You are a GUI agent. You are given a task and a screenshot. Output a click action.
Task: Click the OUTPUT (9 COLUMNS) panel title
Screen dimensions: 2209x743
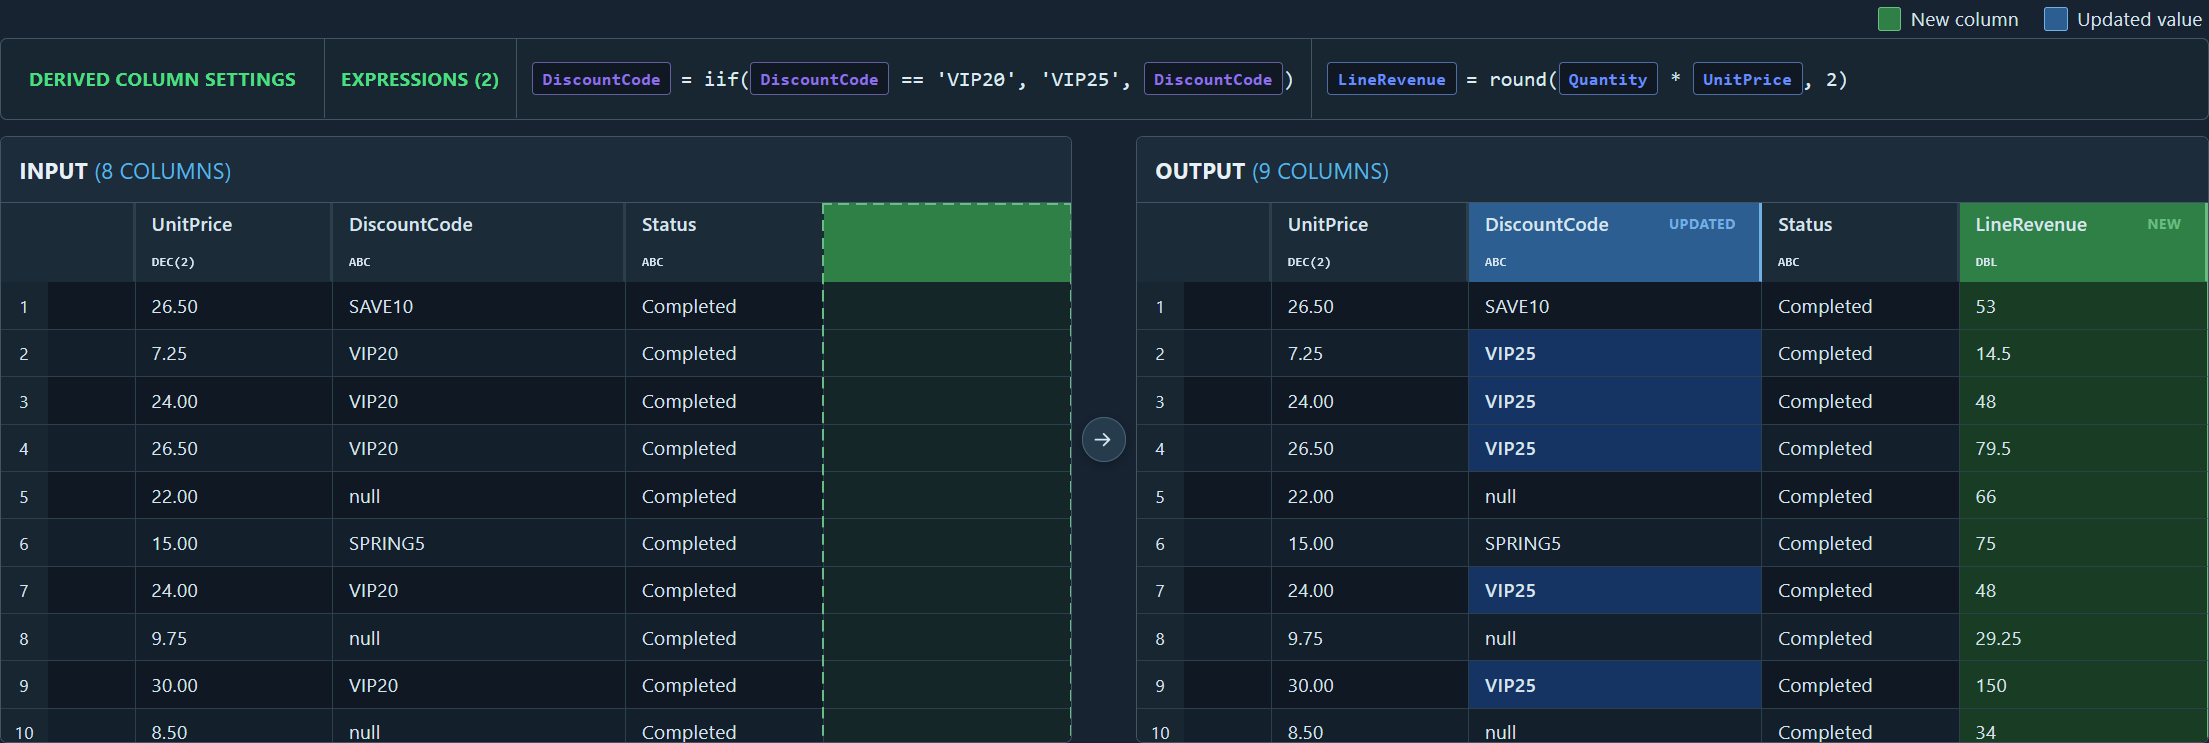point(1272,171)
